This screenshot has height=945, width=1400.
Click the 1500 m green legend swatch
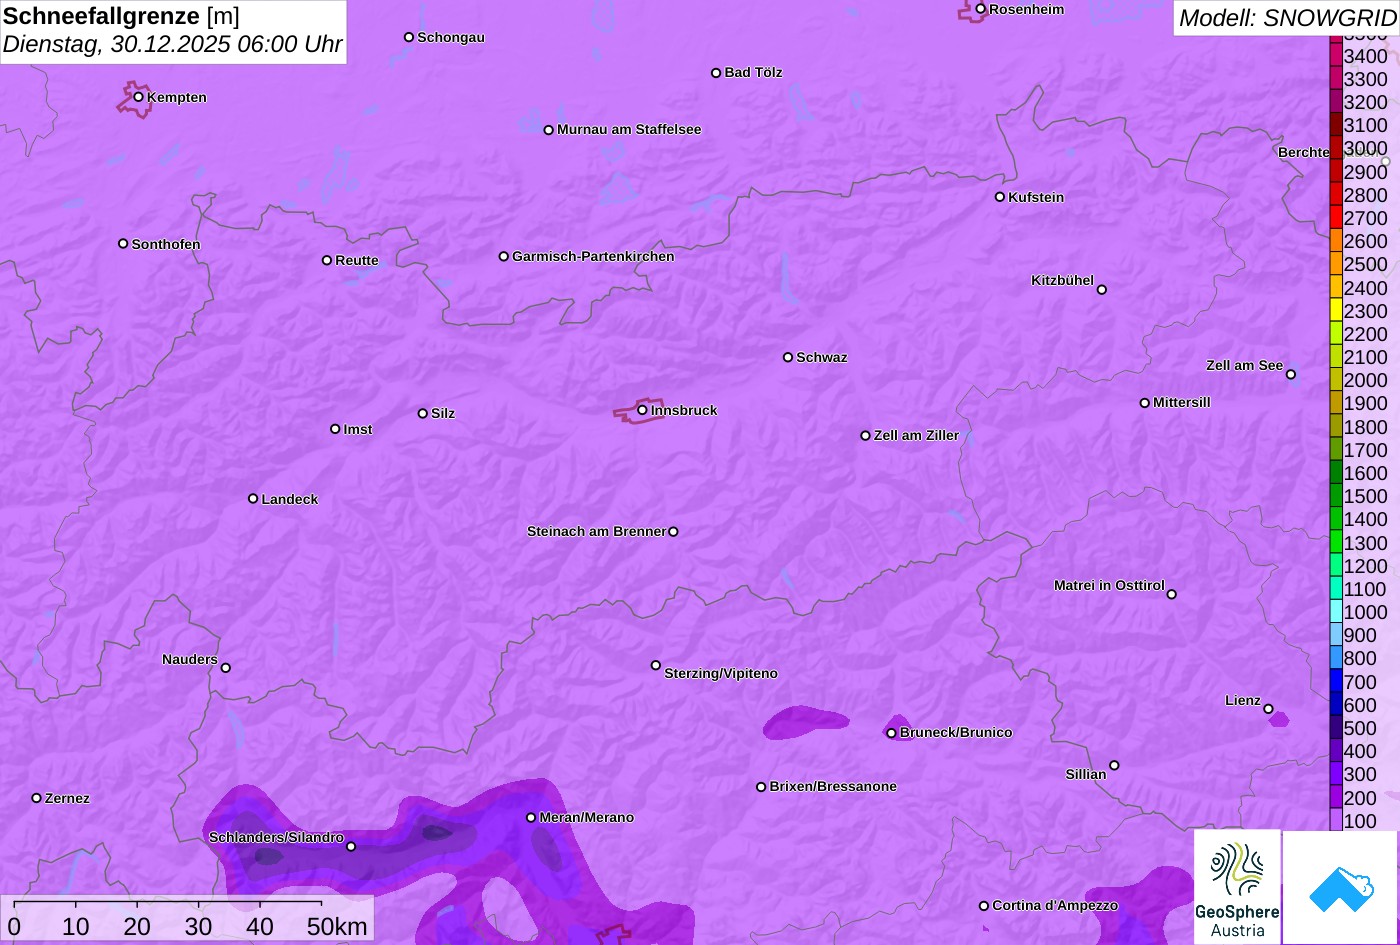[x=1335, y=495]
